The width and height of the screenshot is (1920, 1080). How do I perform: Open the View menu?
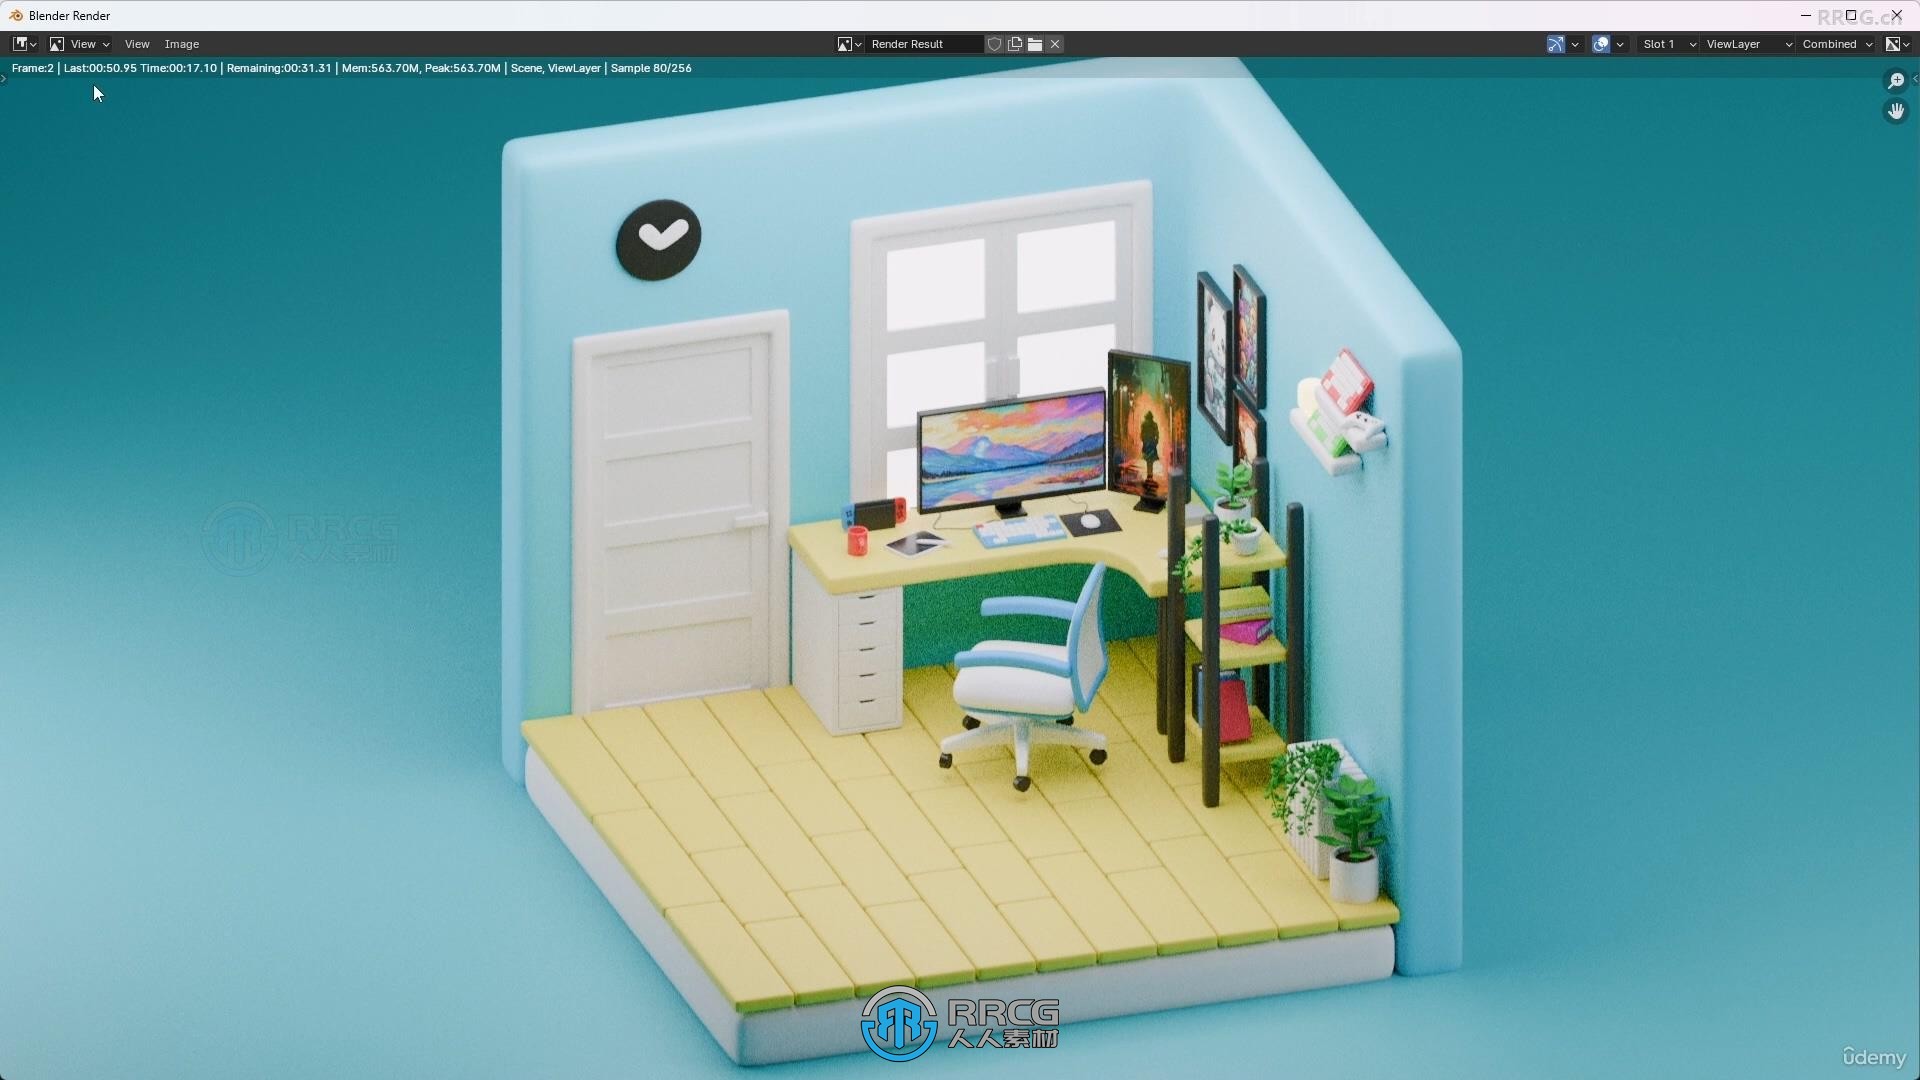(x=136, y=44)
